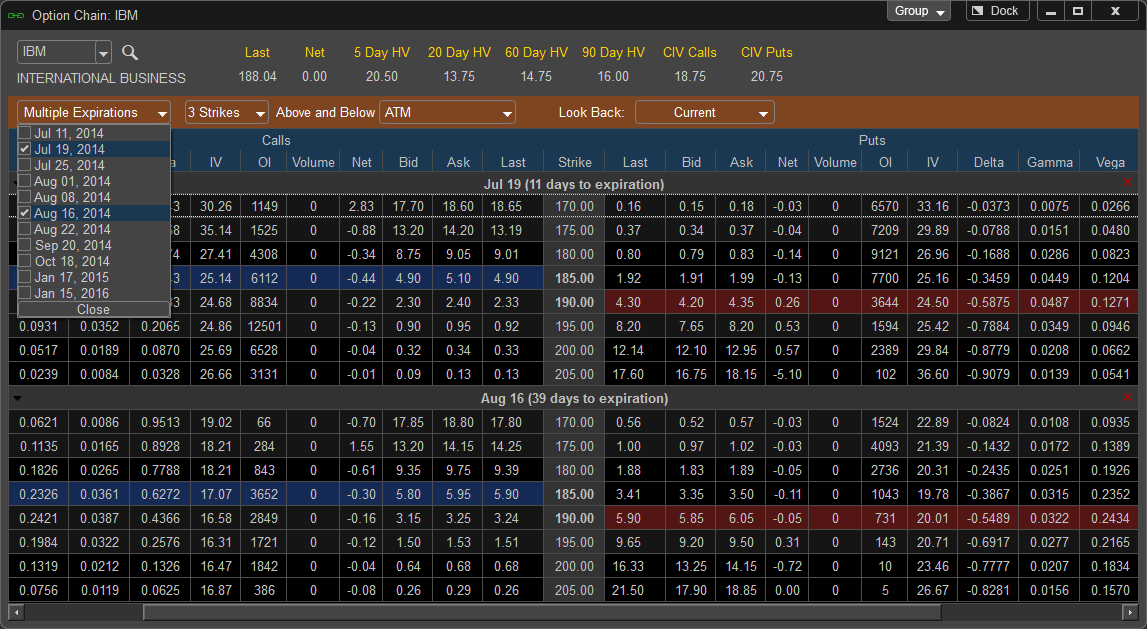Click horizontal scrollbar left arrow
Screen dimensions: 1147x629
point(15,611)
